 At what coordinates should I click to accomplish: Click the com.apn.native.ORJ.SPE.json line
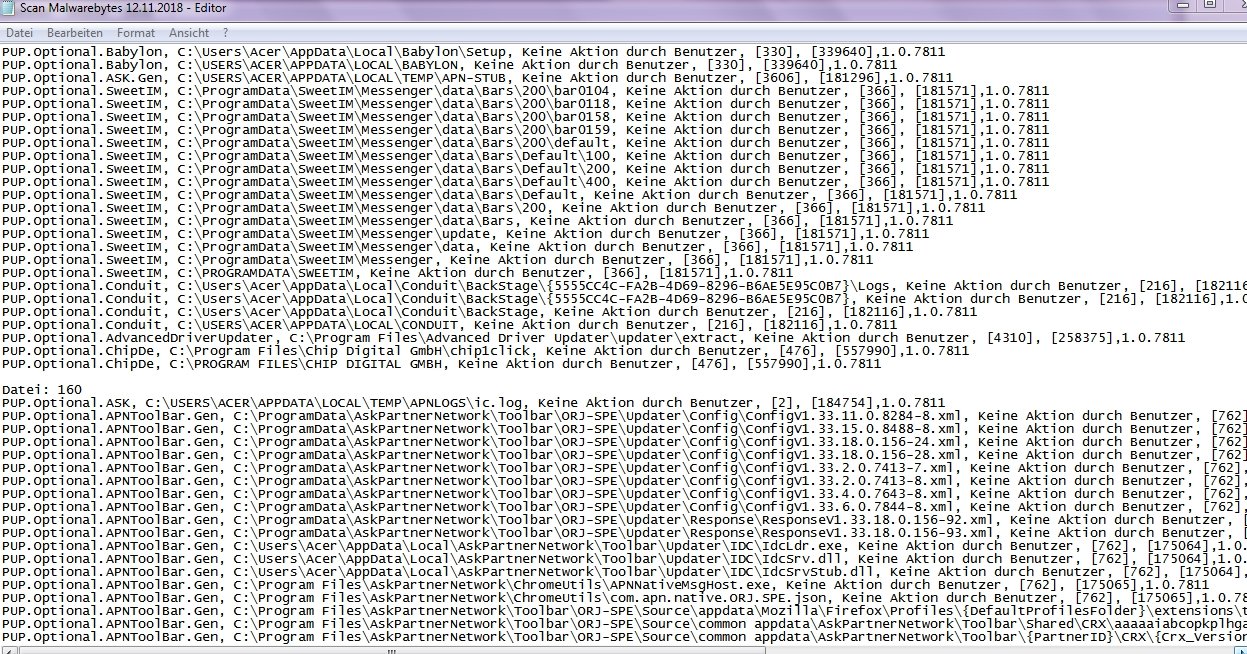624,597
